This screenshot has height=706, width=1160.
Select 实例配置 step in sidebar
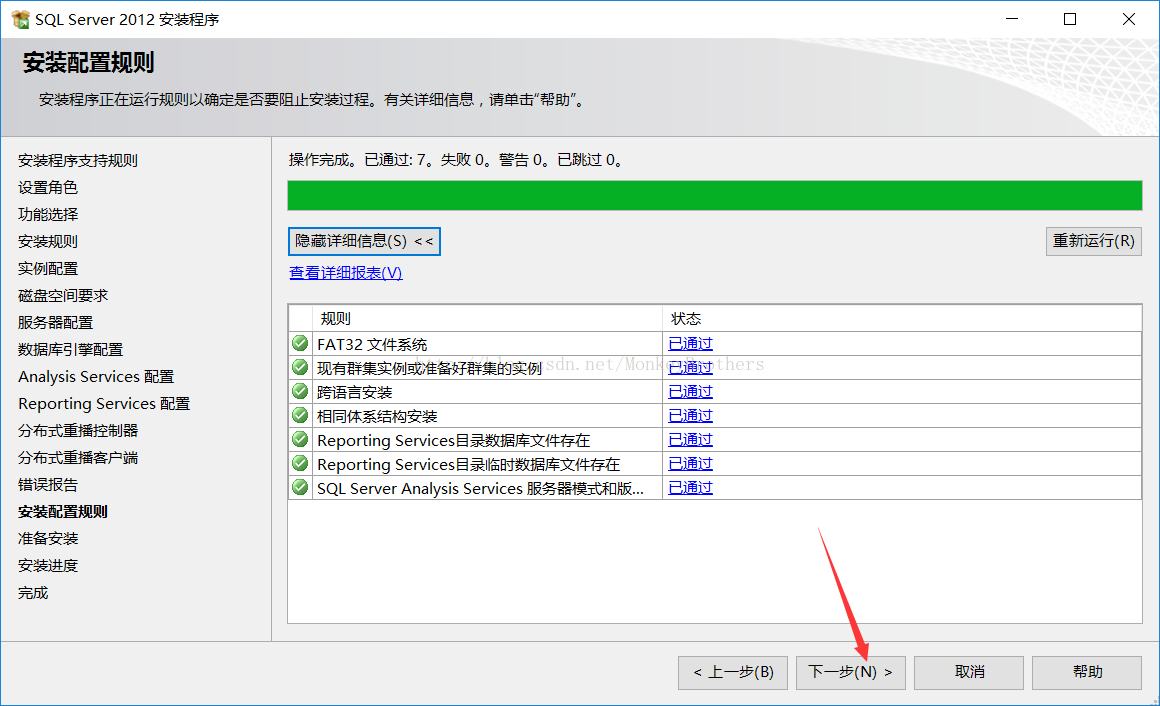(x=48, y=269)
